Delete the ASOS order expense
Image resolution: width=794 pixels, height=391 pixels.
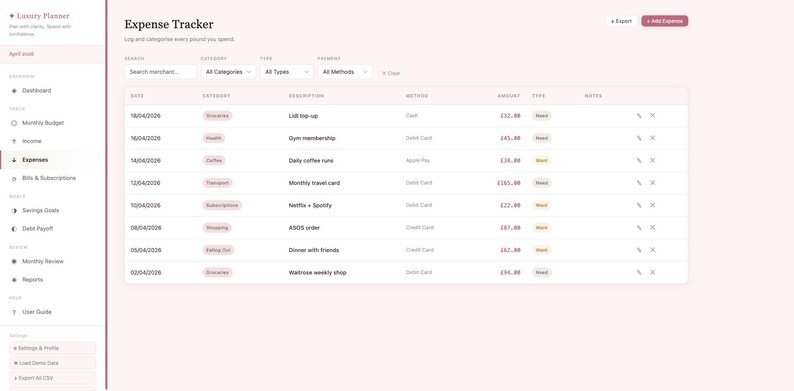click(653, 227)
